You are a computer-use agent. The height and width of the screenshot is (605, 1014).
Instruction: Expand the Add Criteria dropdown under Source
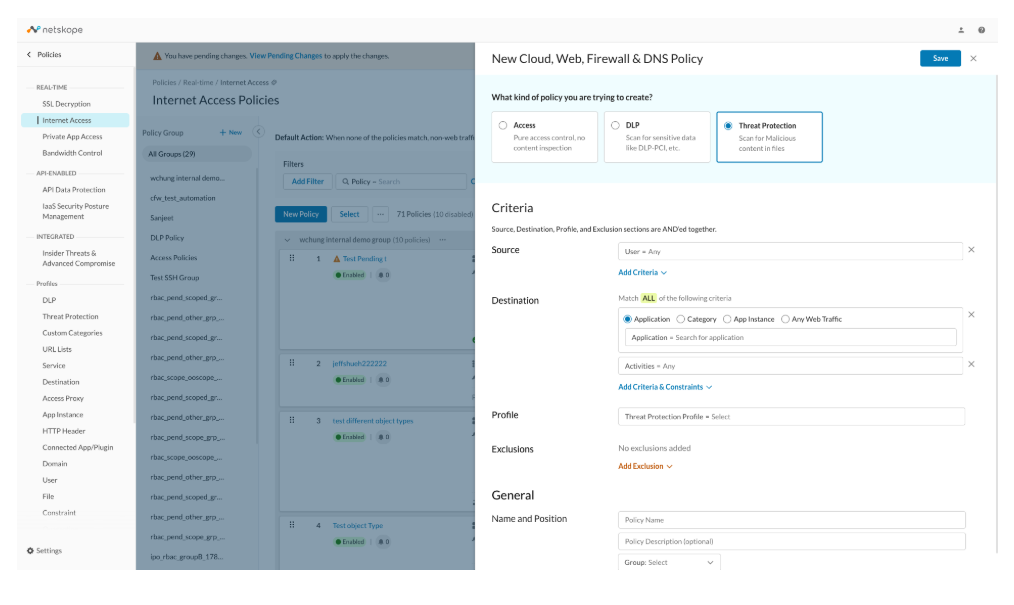[x=642, y=272]
